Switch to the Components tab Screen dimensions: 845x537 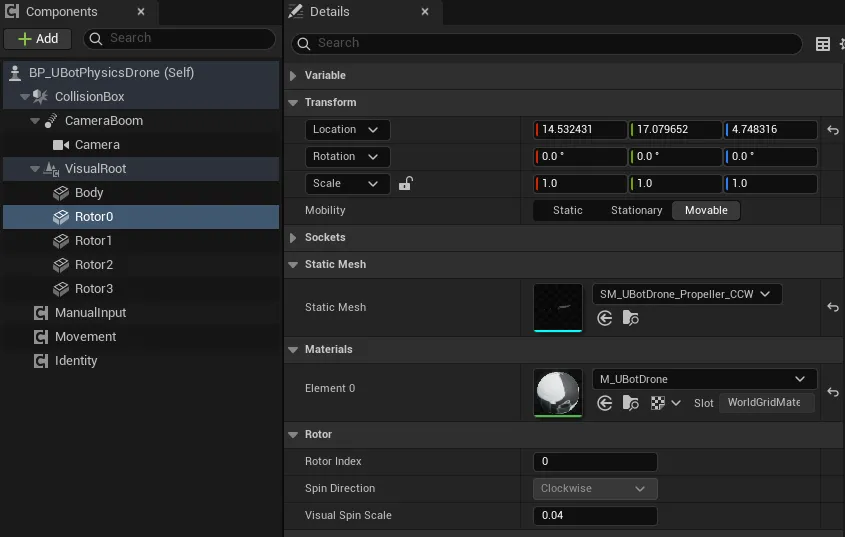[61, 11]
